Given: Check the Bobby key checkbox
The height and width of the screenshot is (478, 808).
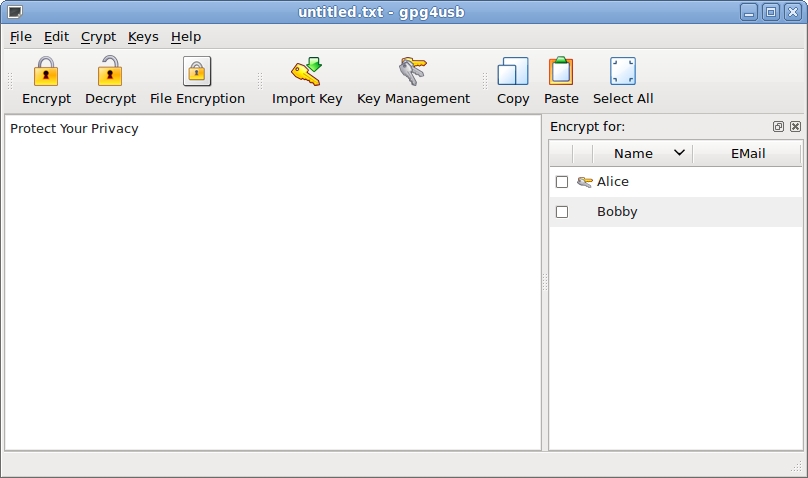Looking at the screenshot, I should point(562,212).
